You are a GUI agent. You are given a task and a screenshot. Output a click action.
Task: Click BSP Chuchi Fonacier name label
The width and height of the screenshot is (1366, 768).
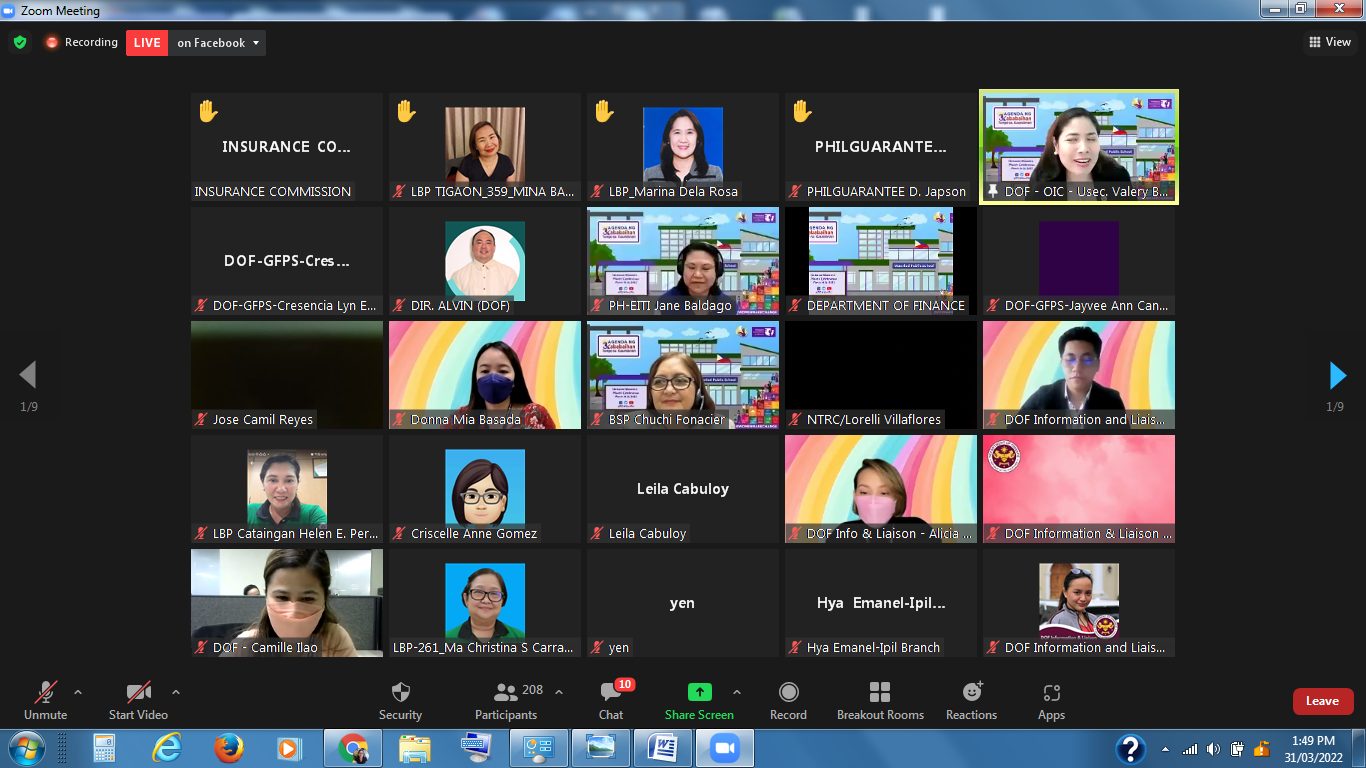click(x=667, y=420)
